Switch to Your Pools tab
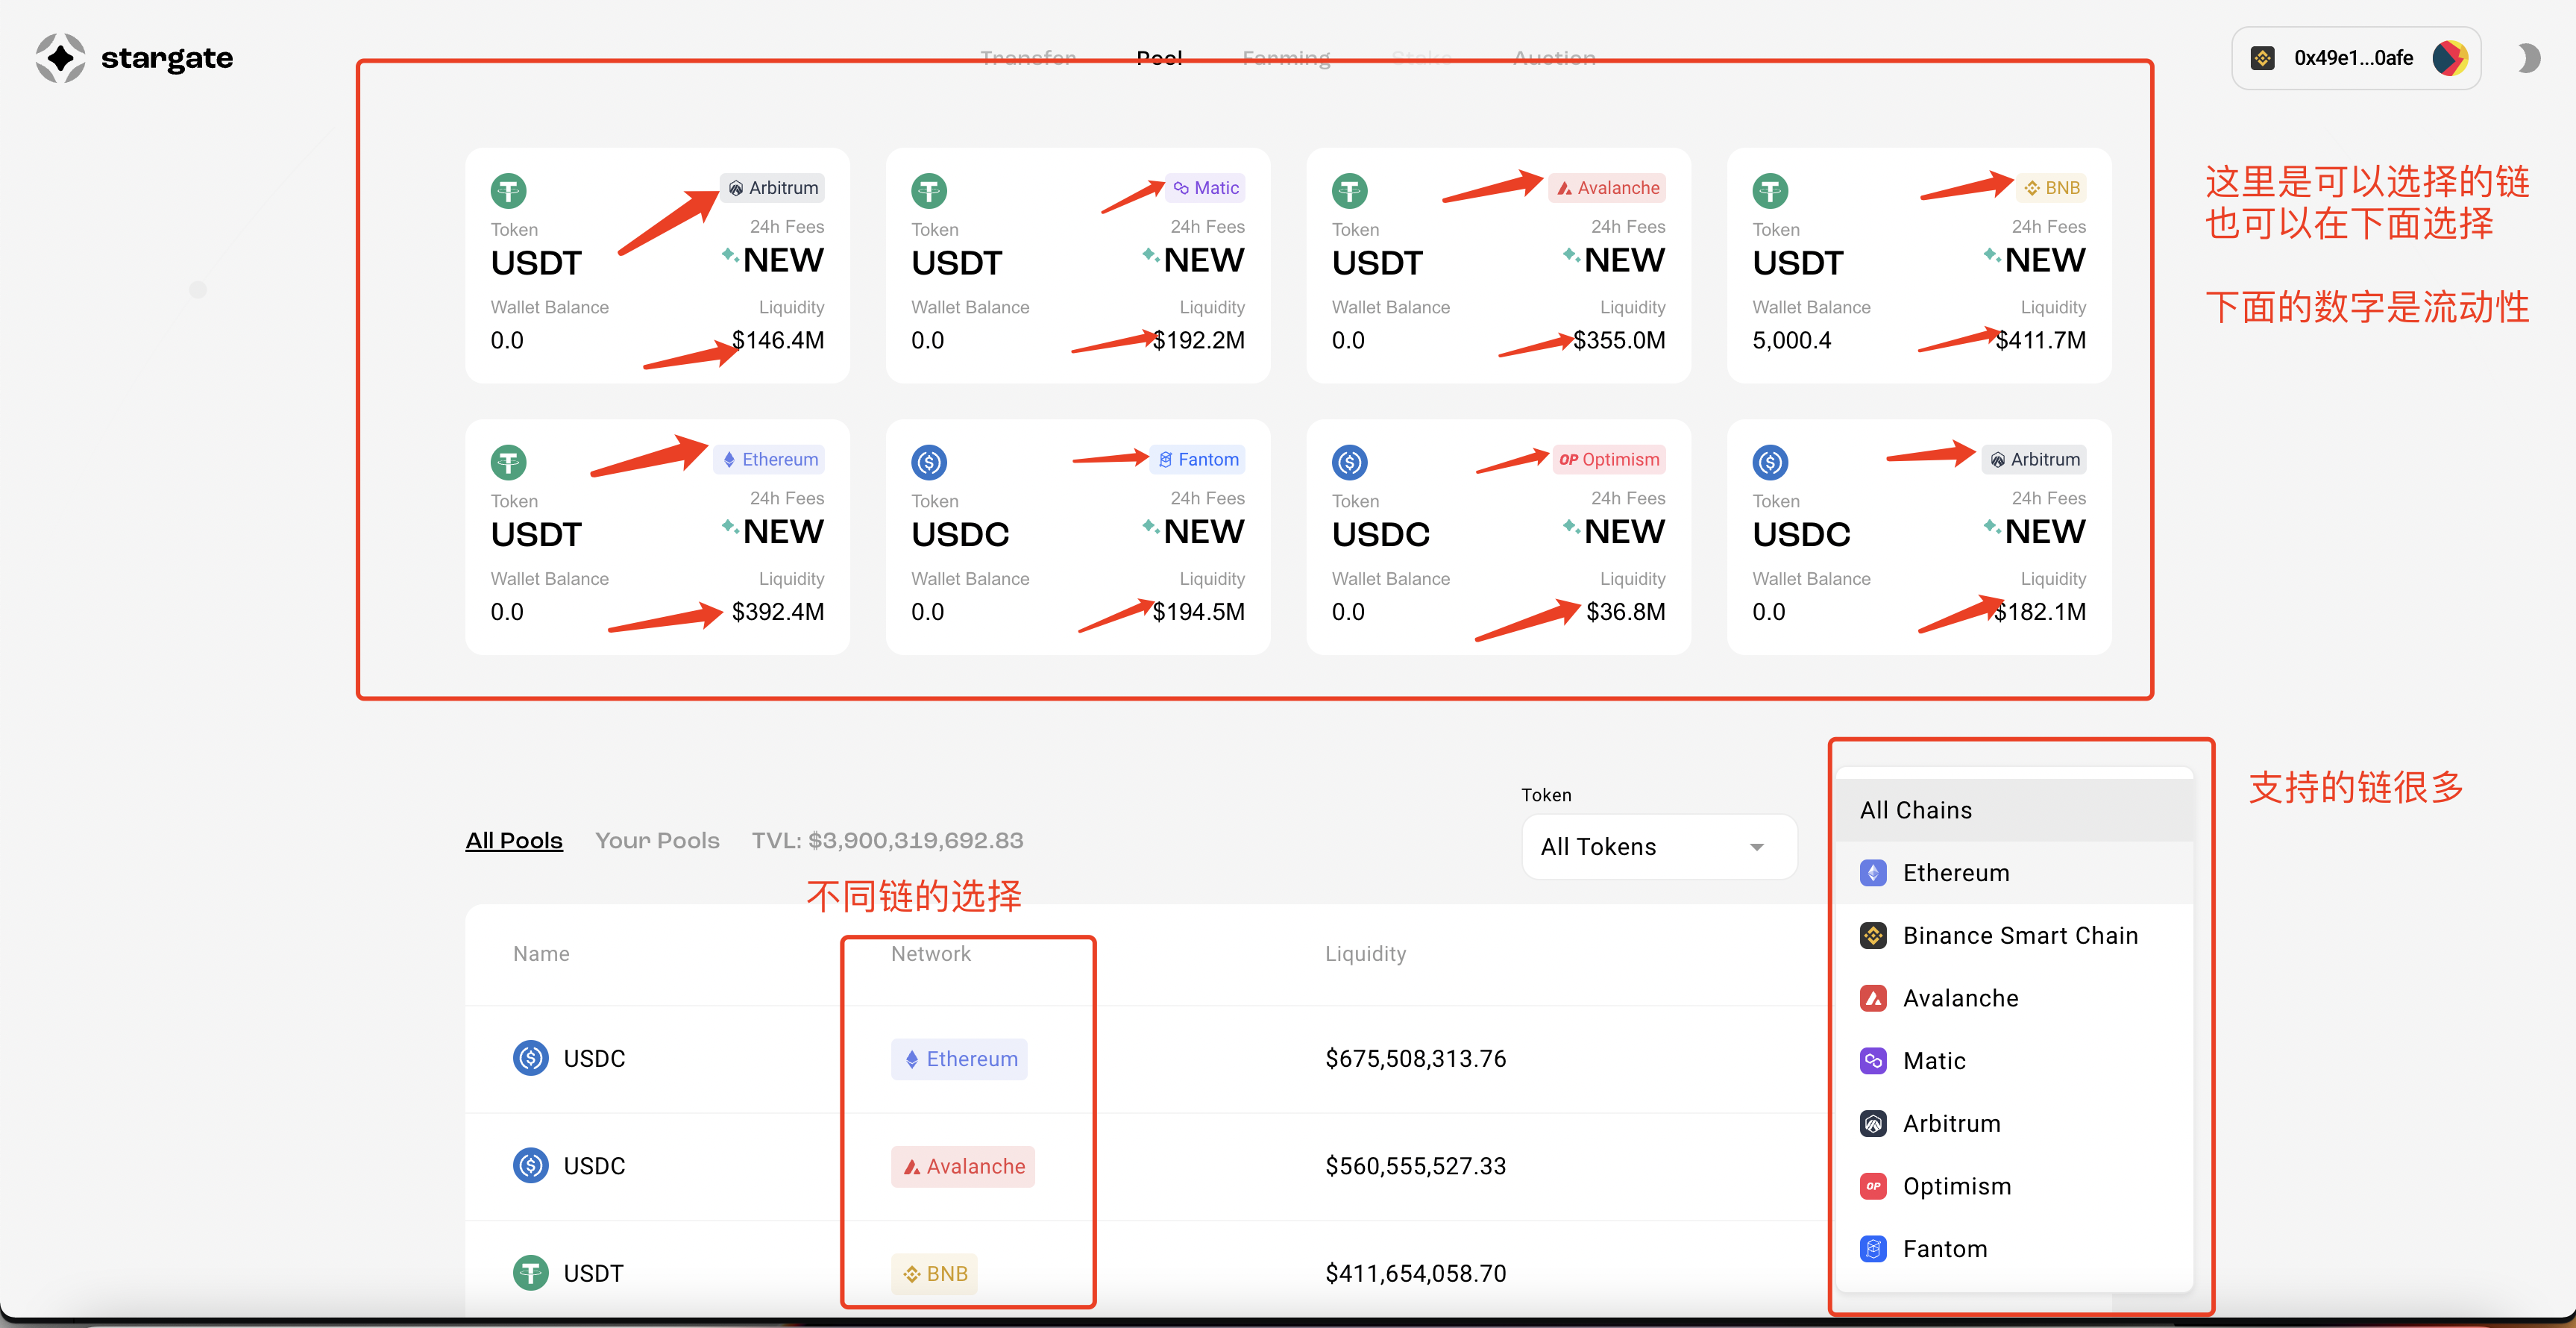 (x=657, y=840)
